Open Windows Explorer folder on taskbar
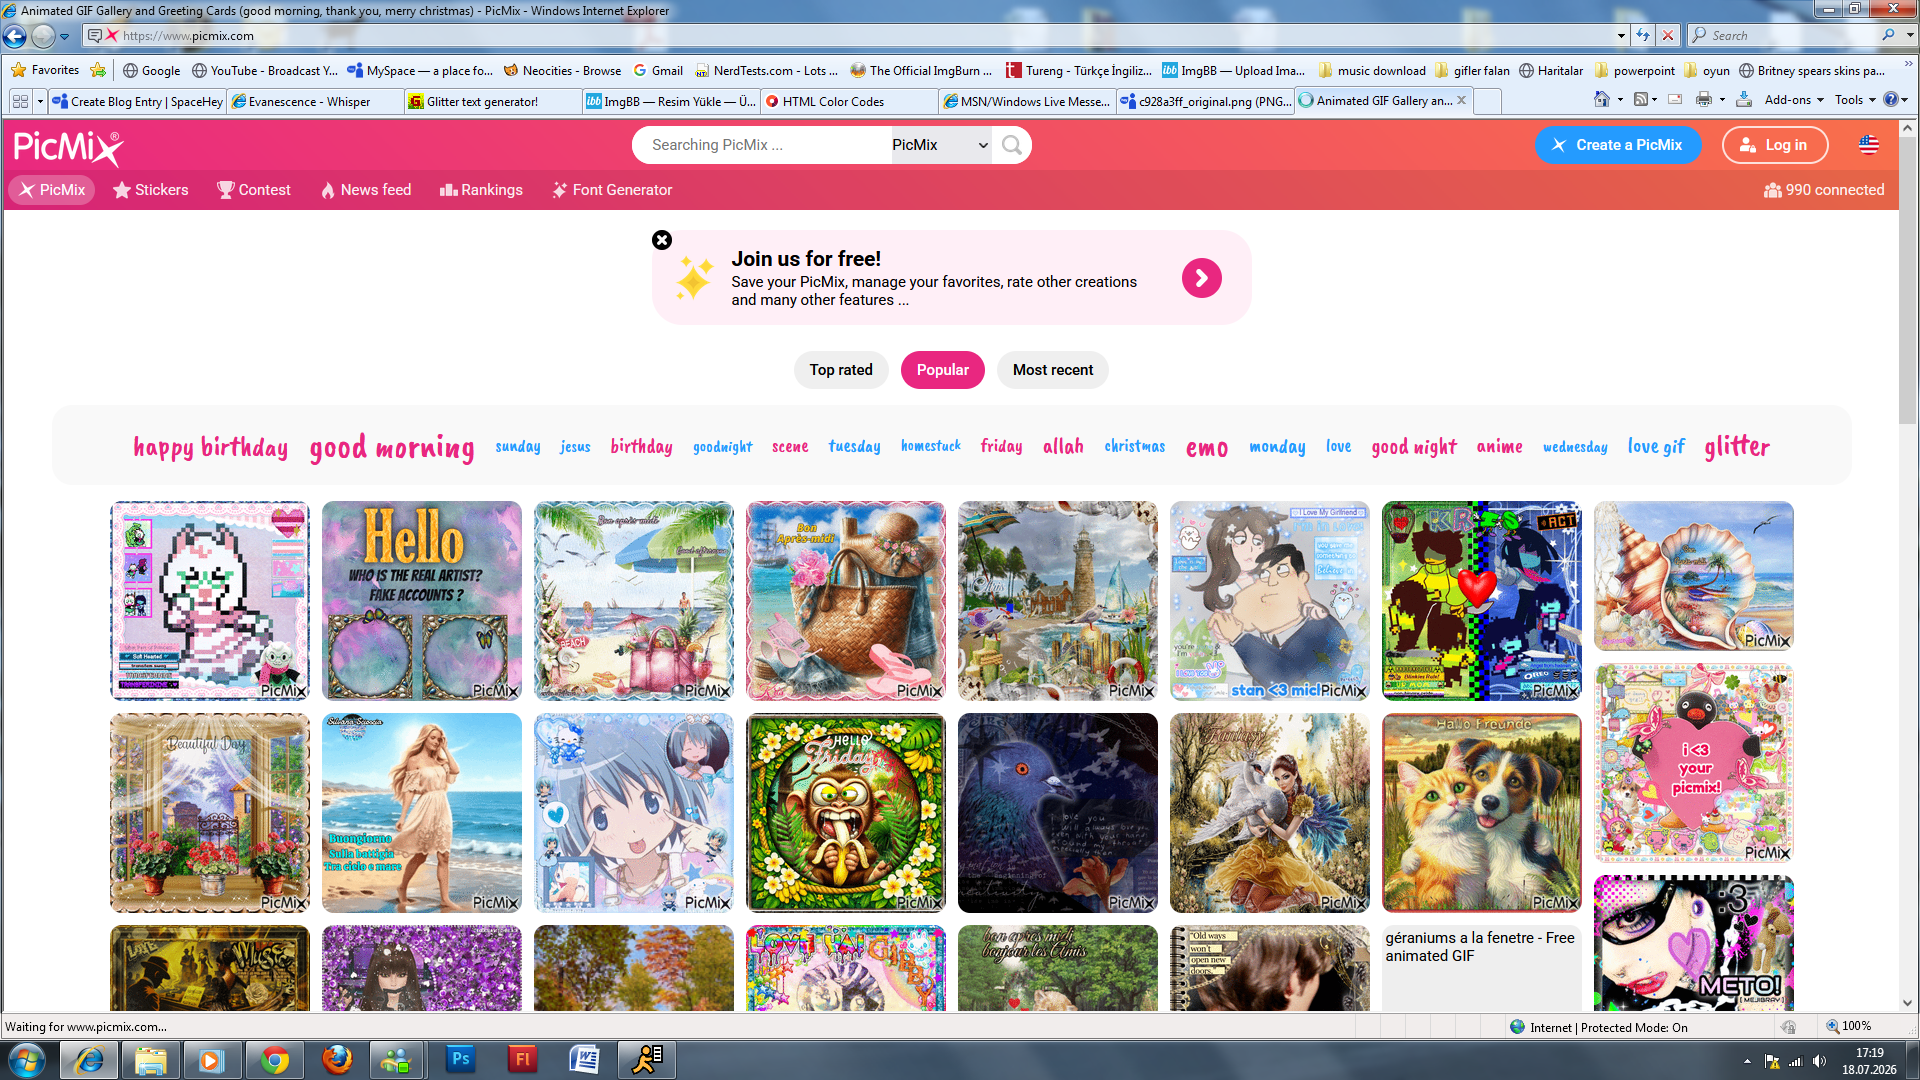The width and height of the screenshot is (1920, 1080). click(150, 1060)
